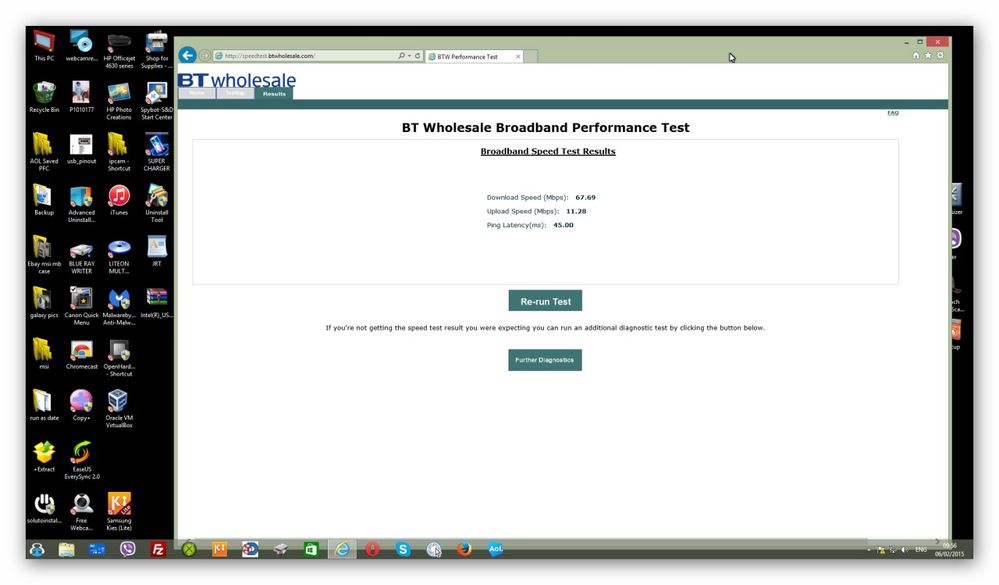The height and width of the screenshot is (585, 999).
Task: Switch to the Results tab
Action: pyautogui.click(x=274, y=94)
